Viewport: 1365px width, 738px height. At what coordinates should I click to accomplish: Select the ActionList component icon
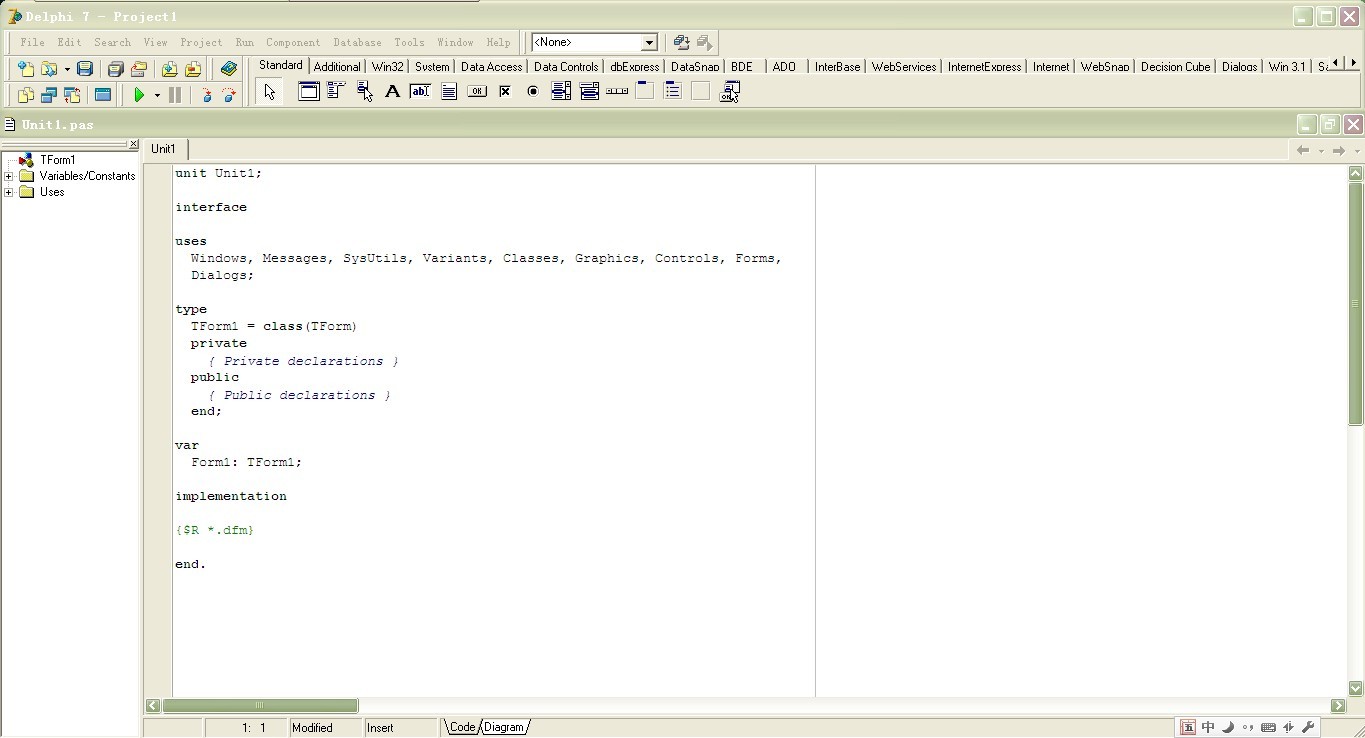click(730, 91)
